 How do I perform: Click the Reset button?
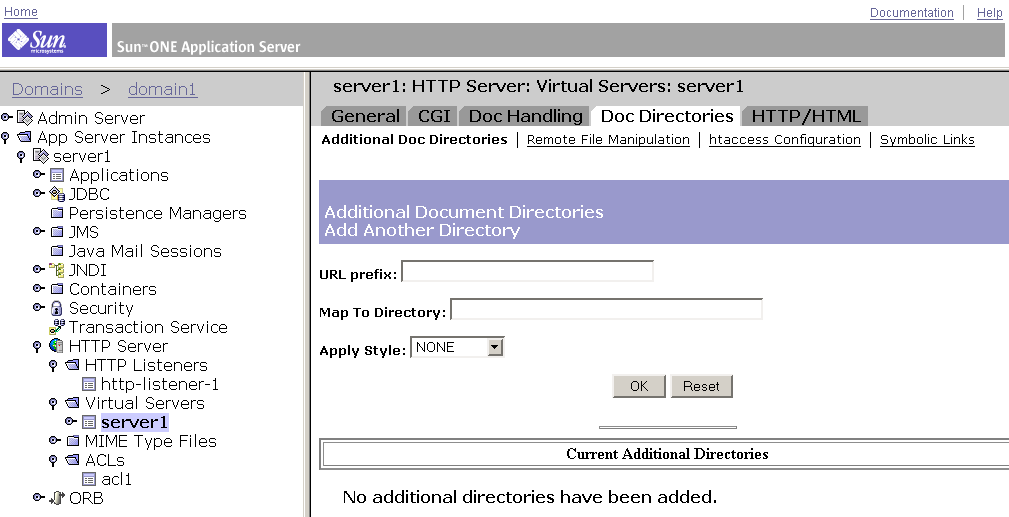(x=701, y=386)
